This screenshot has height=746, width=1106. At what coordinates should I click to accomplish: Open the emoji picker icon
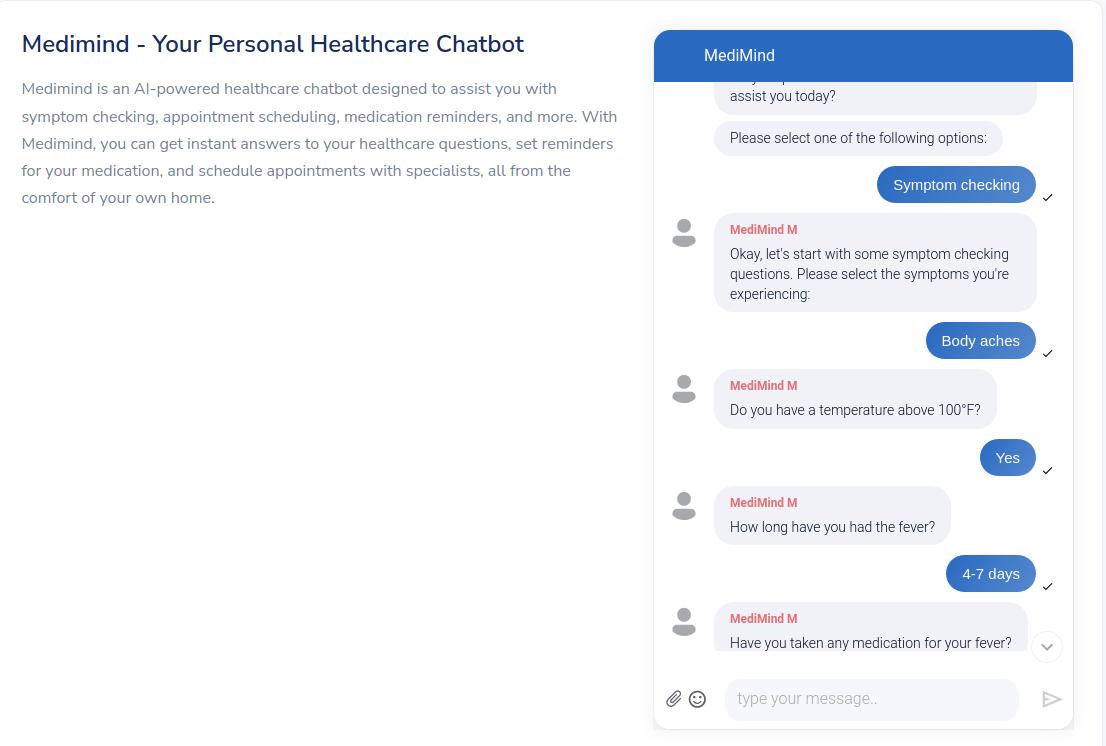[697, 698]
